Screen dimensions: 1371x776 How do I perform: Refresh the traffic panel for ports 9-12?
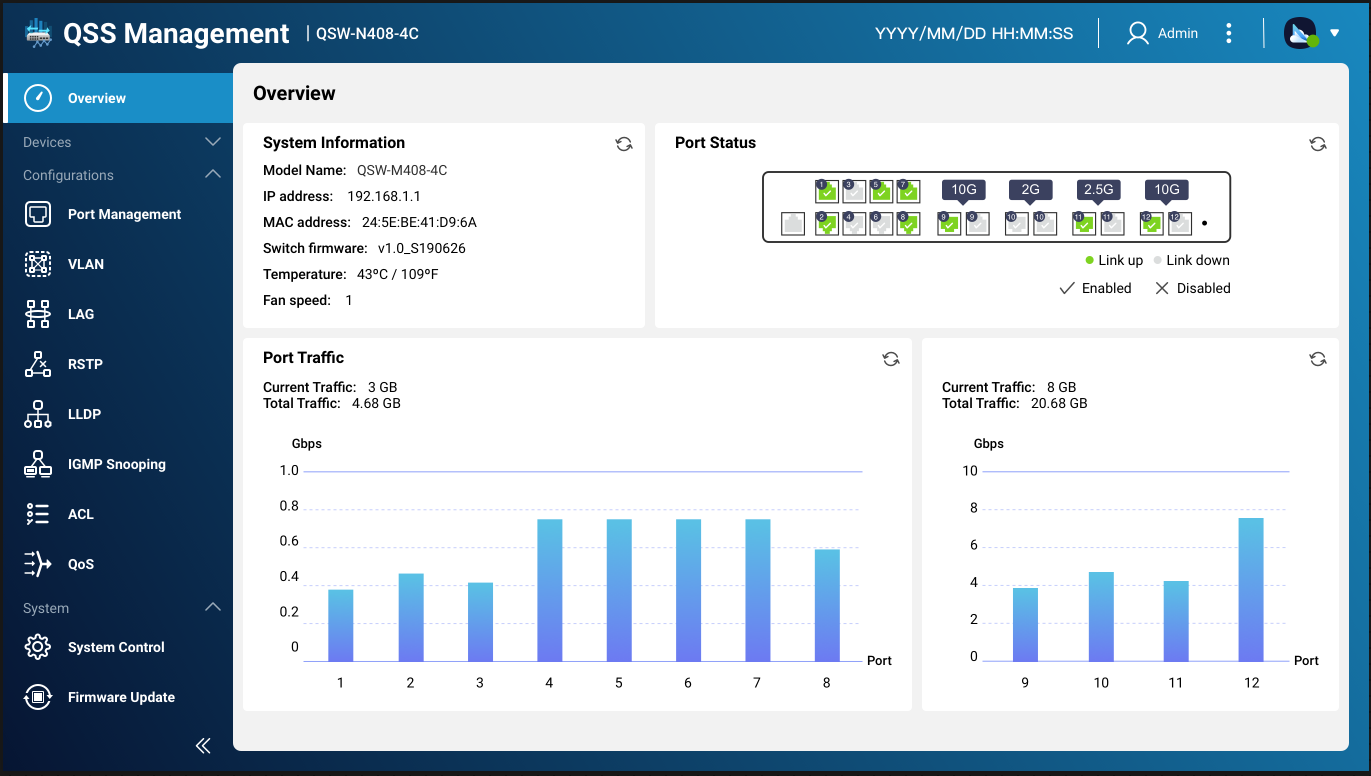[1318, 359]
